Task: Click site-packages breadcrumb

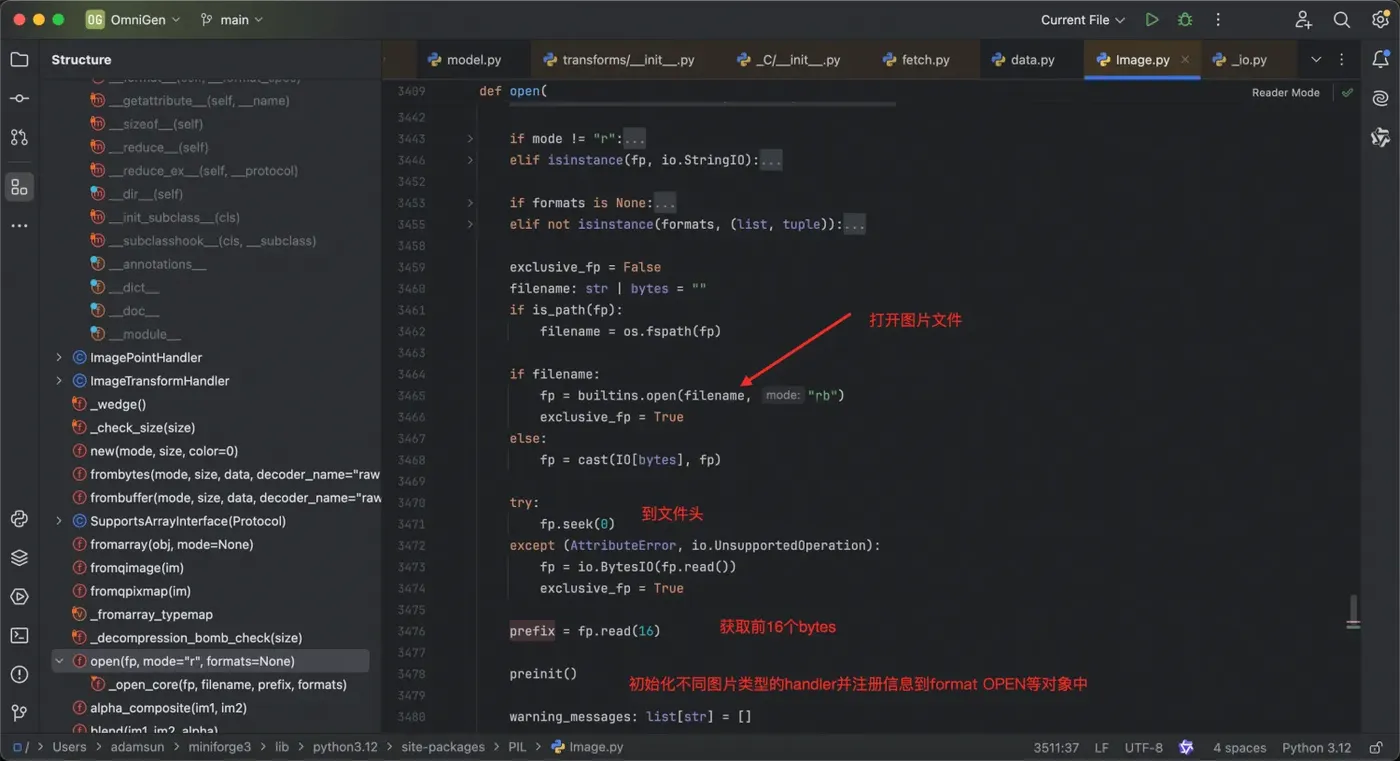Action: pos(443,747)
